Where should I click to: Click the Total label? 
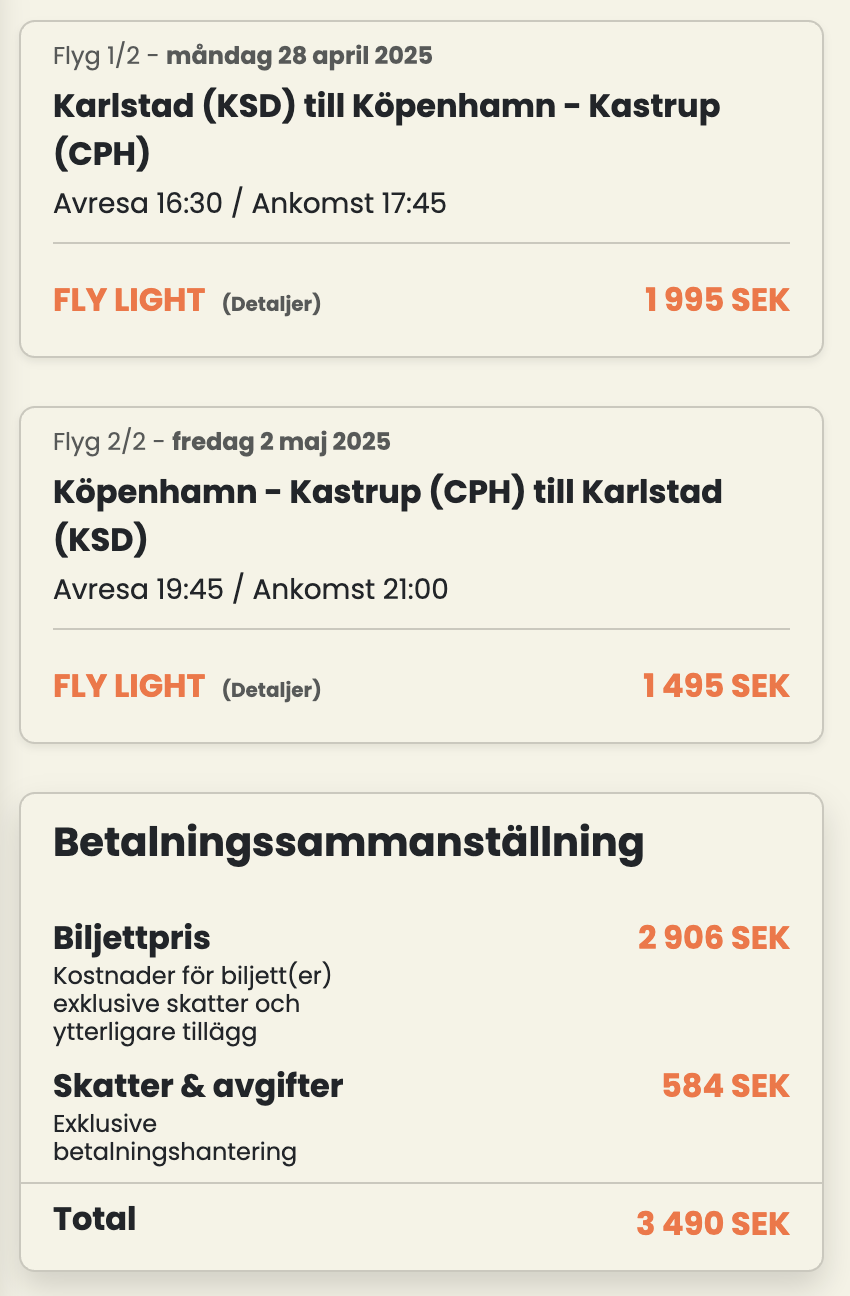pyautogui.click(x=95, y=1219)
